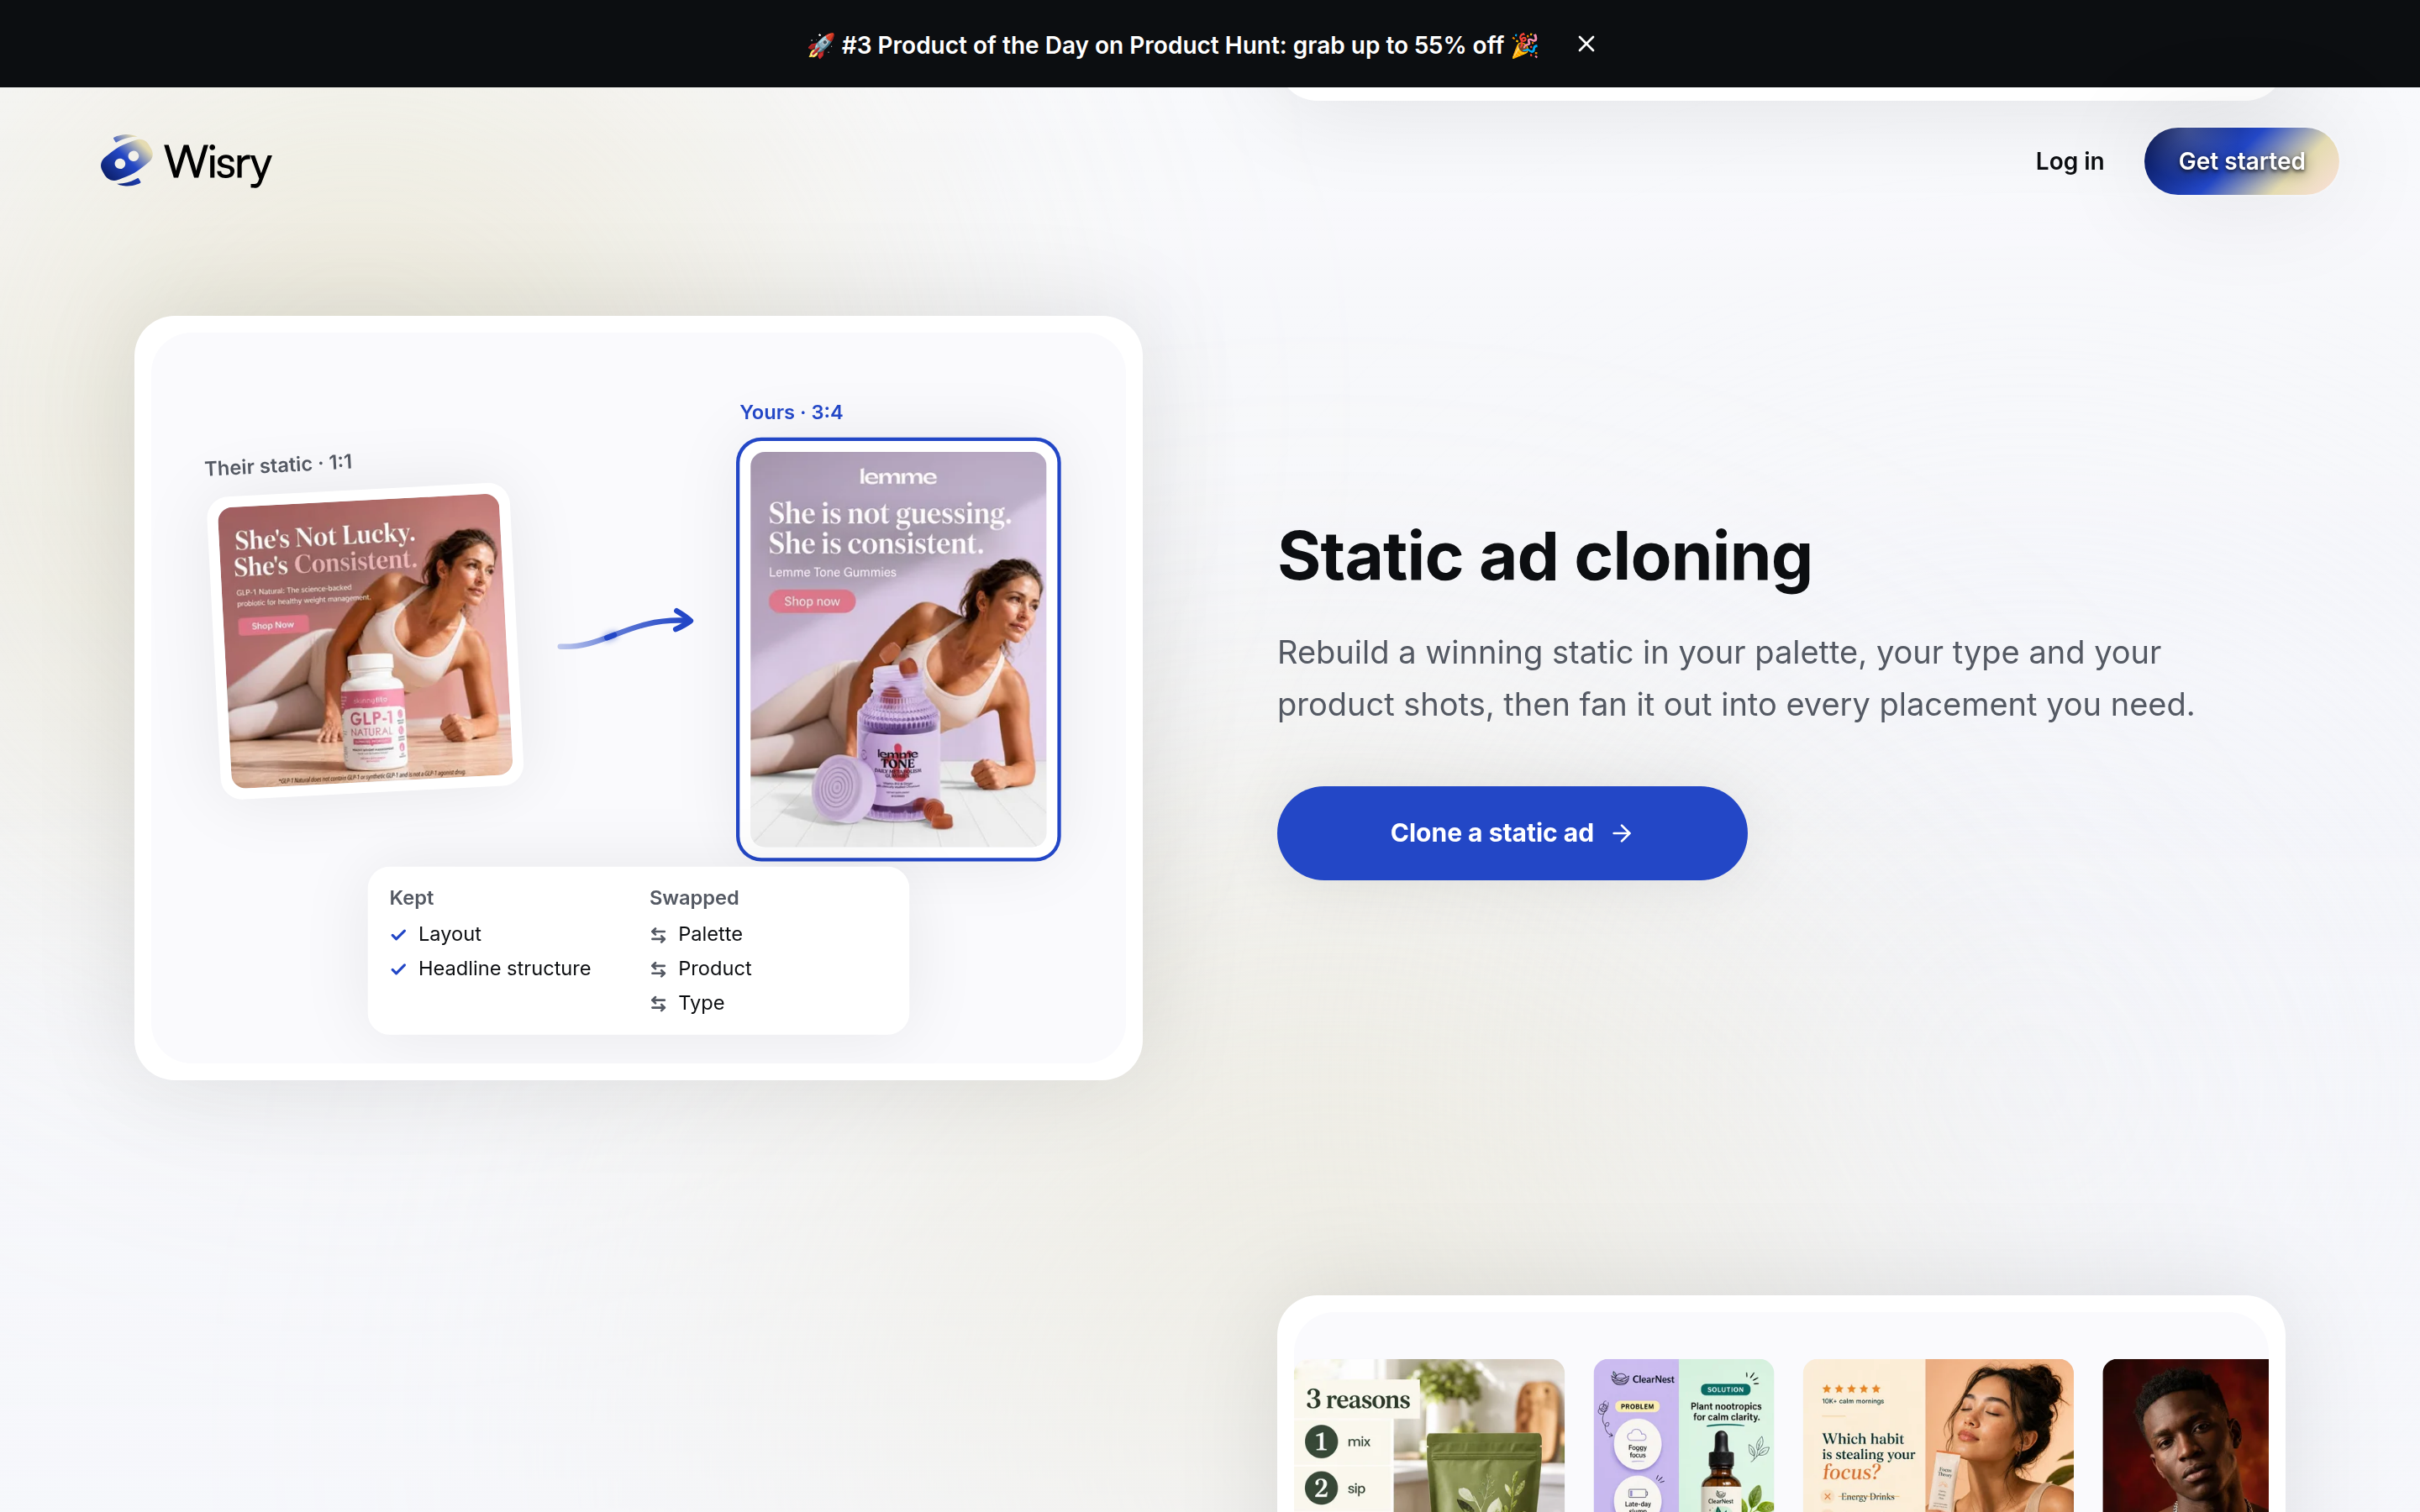Click the Get started button
This screenshot has width=2420, height=1512.
click(2241, 161)
